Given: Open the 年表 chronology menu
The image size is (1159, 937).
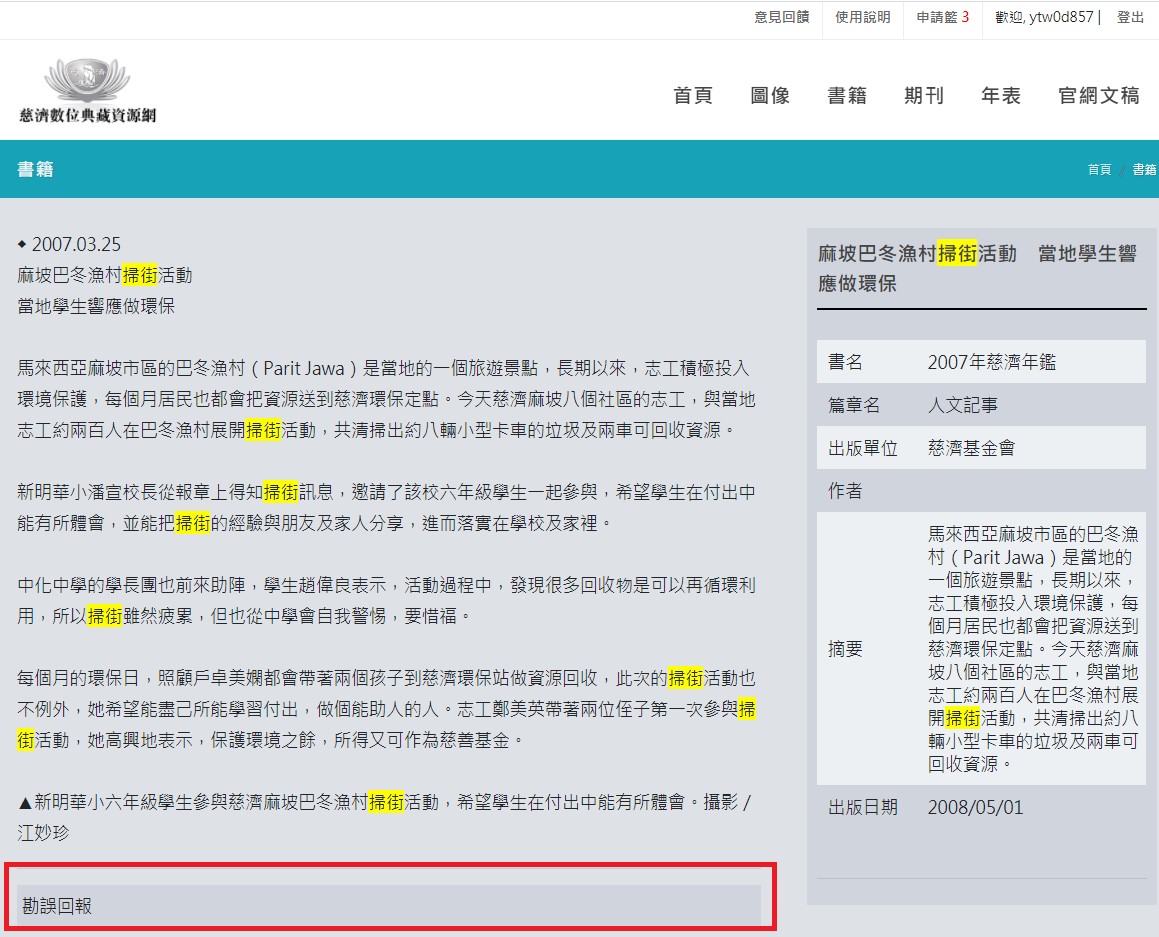Looking at the screenshot, I should [1000, 95].
